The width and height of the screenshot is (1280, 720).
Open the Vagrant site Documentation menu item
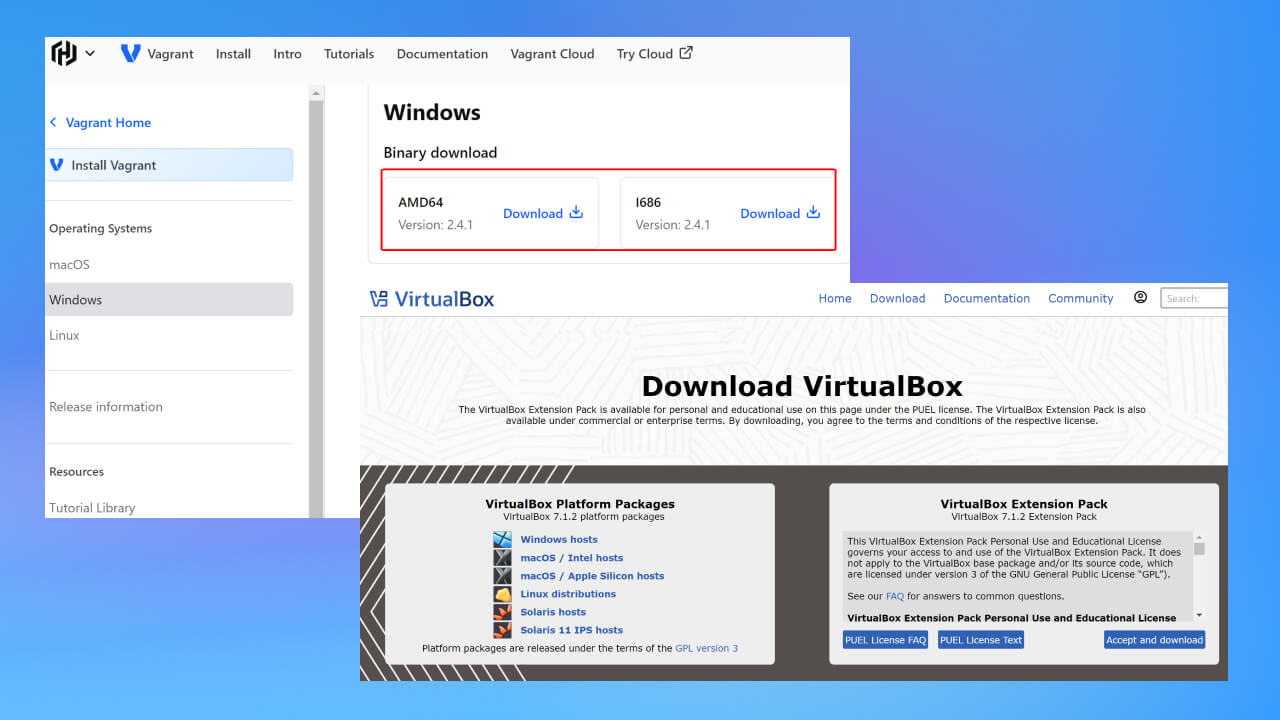click(x=442, y=54)
